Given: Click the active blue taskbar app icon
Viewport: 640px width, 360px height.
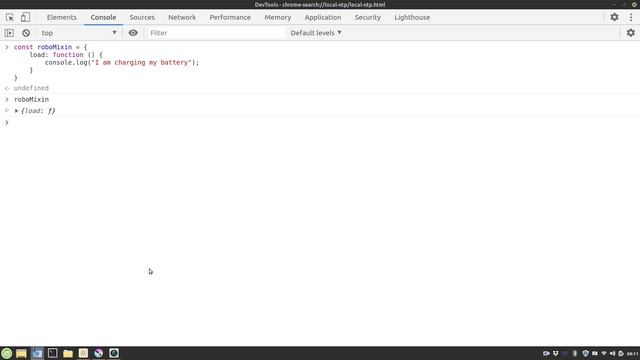Looking at the screenshot, I should pos(37,353).
